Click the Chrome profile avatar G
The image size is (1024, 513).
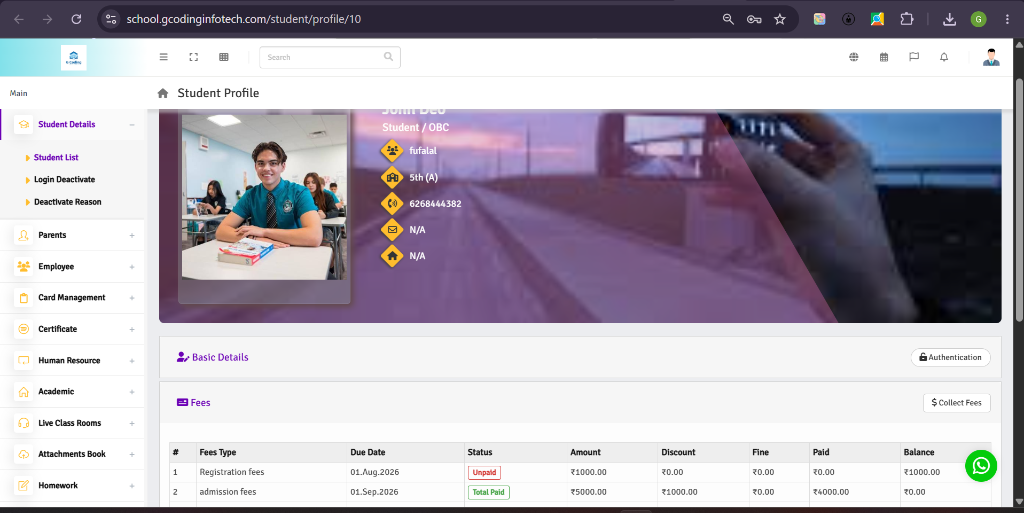[x=978, y=20]
